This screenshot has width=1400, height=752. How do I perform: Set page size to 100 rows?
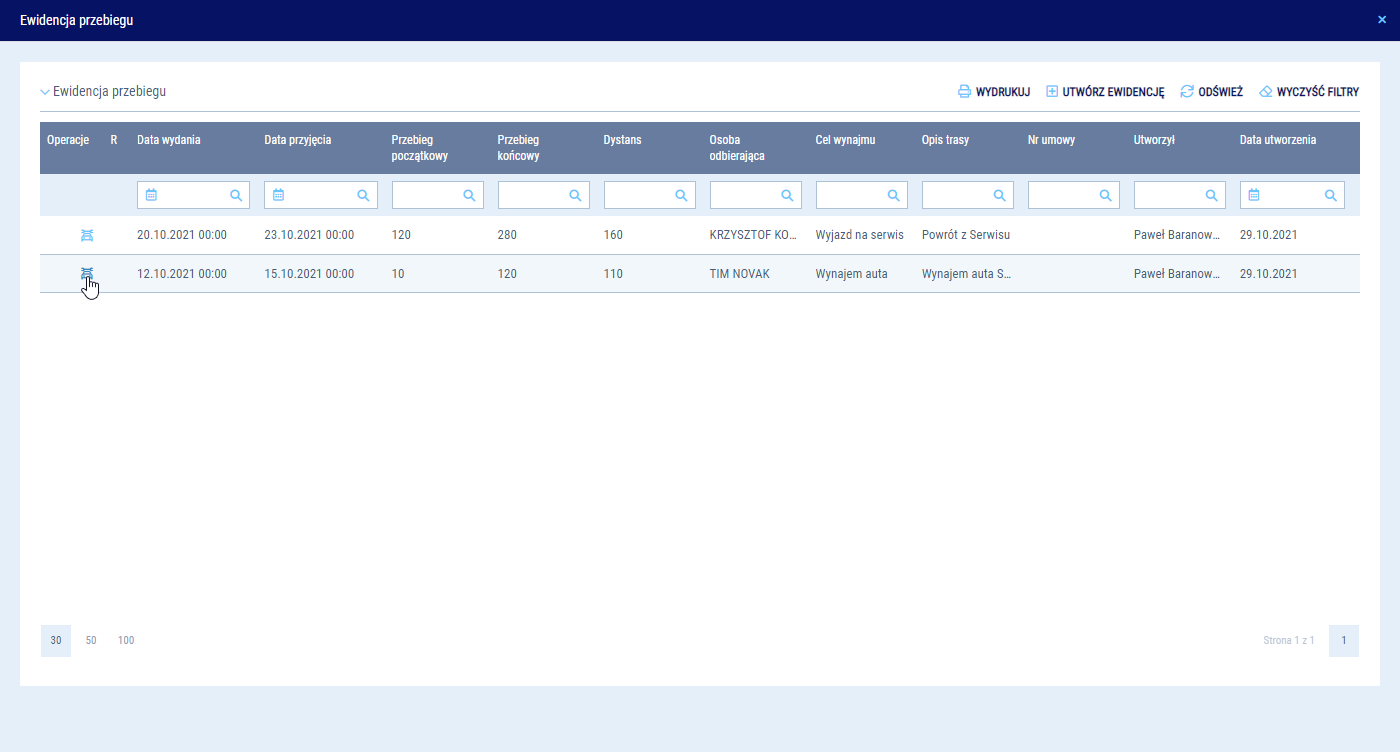[126, 640]
